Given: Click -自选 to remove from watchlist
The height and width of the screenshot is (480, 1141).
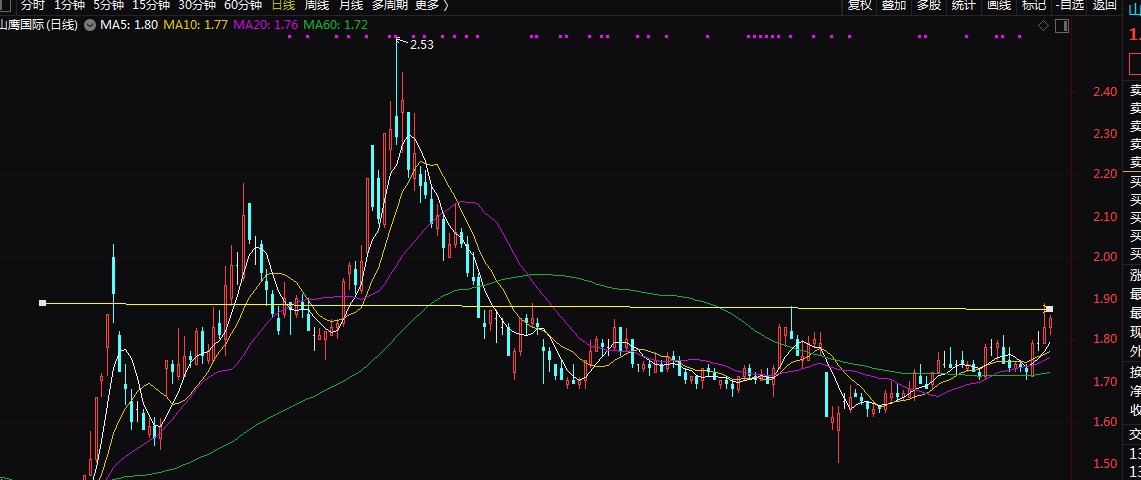Looking at the screenshot, I should 1069,6.
